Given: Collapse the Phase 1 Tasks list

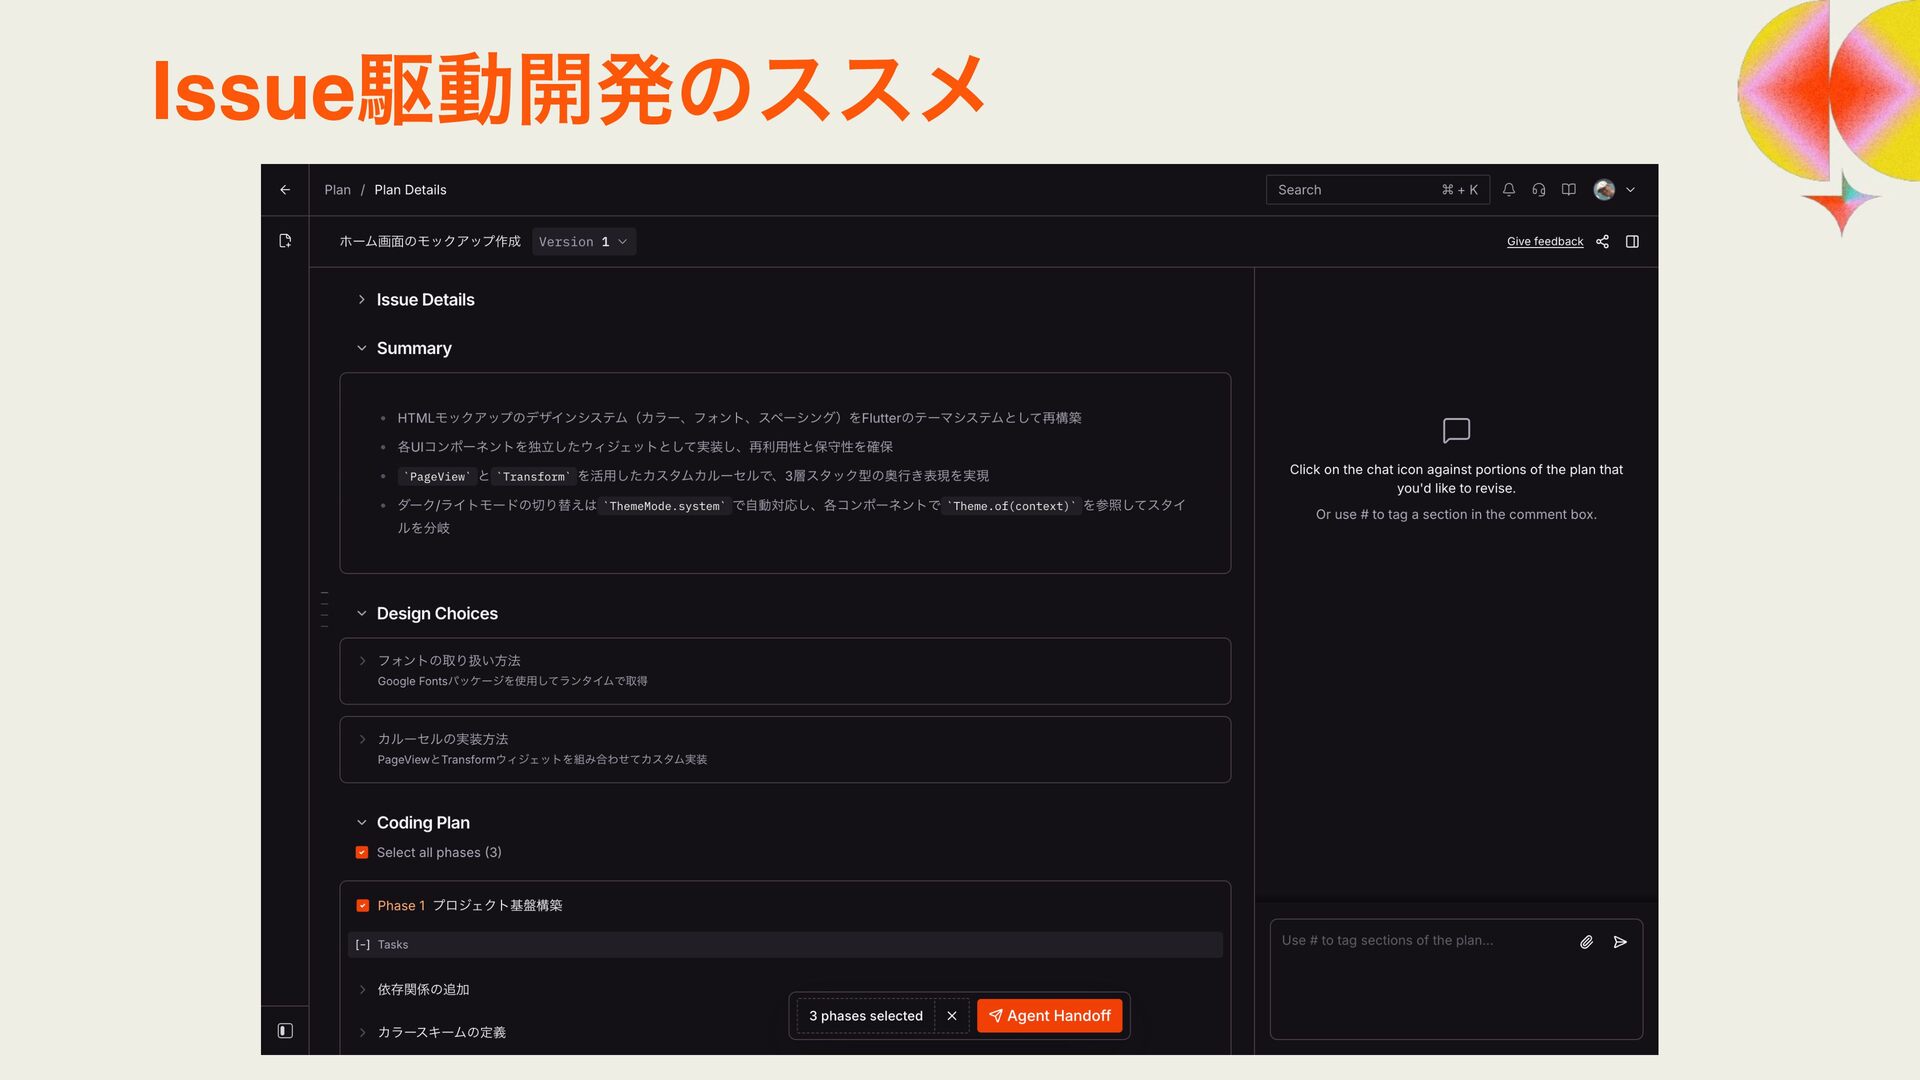Looking at the screenshot, I should [x=363, y=945].
